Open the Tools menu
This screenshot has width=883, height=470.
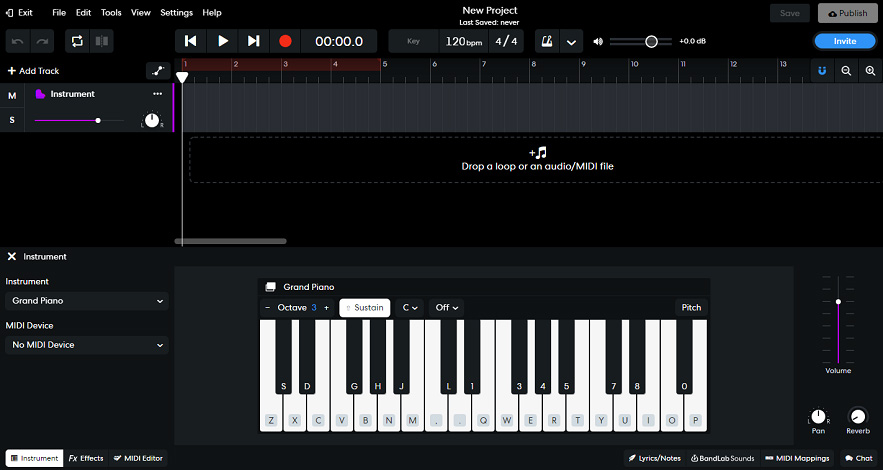tap(111, 12)
